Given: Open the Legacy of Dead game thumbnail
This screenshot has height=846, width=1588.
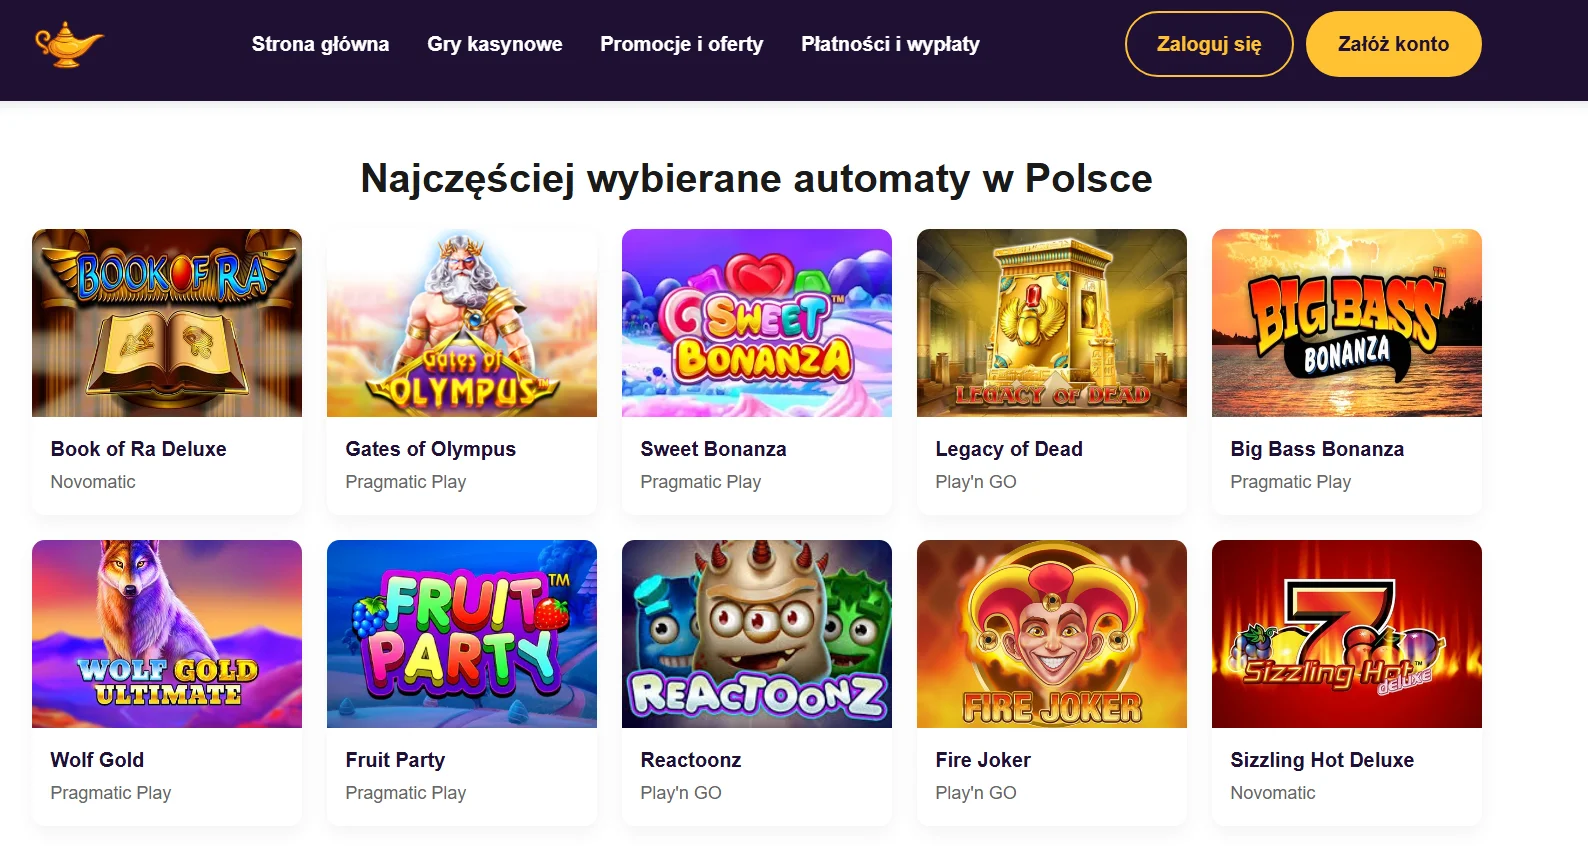Looking at the screenshot, I should [1051, 322].
